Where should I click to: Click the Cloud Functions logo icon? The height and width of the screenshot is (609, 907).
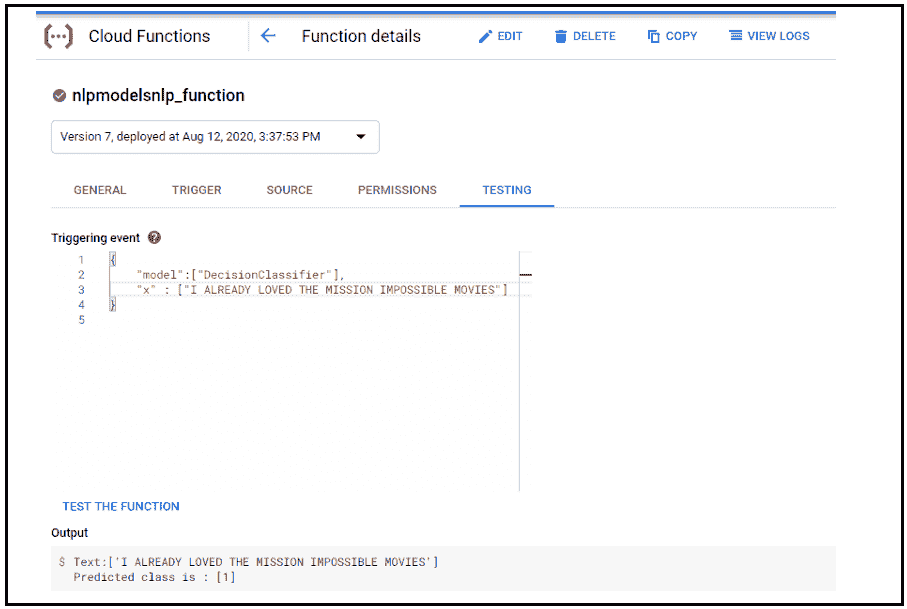(x=58, y=36)
